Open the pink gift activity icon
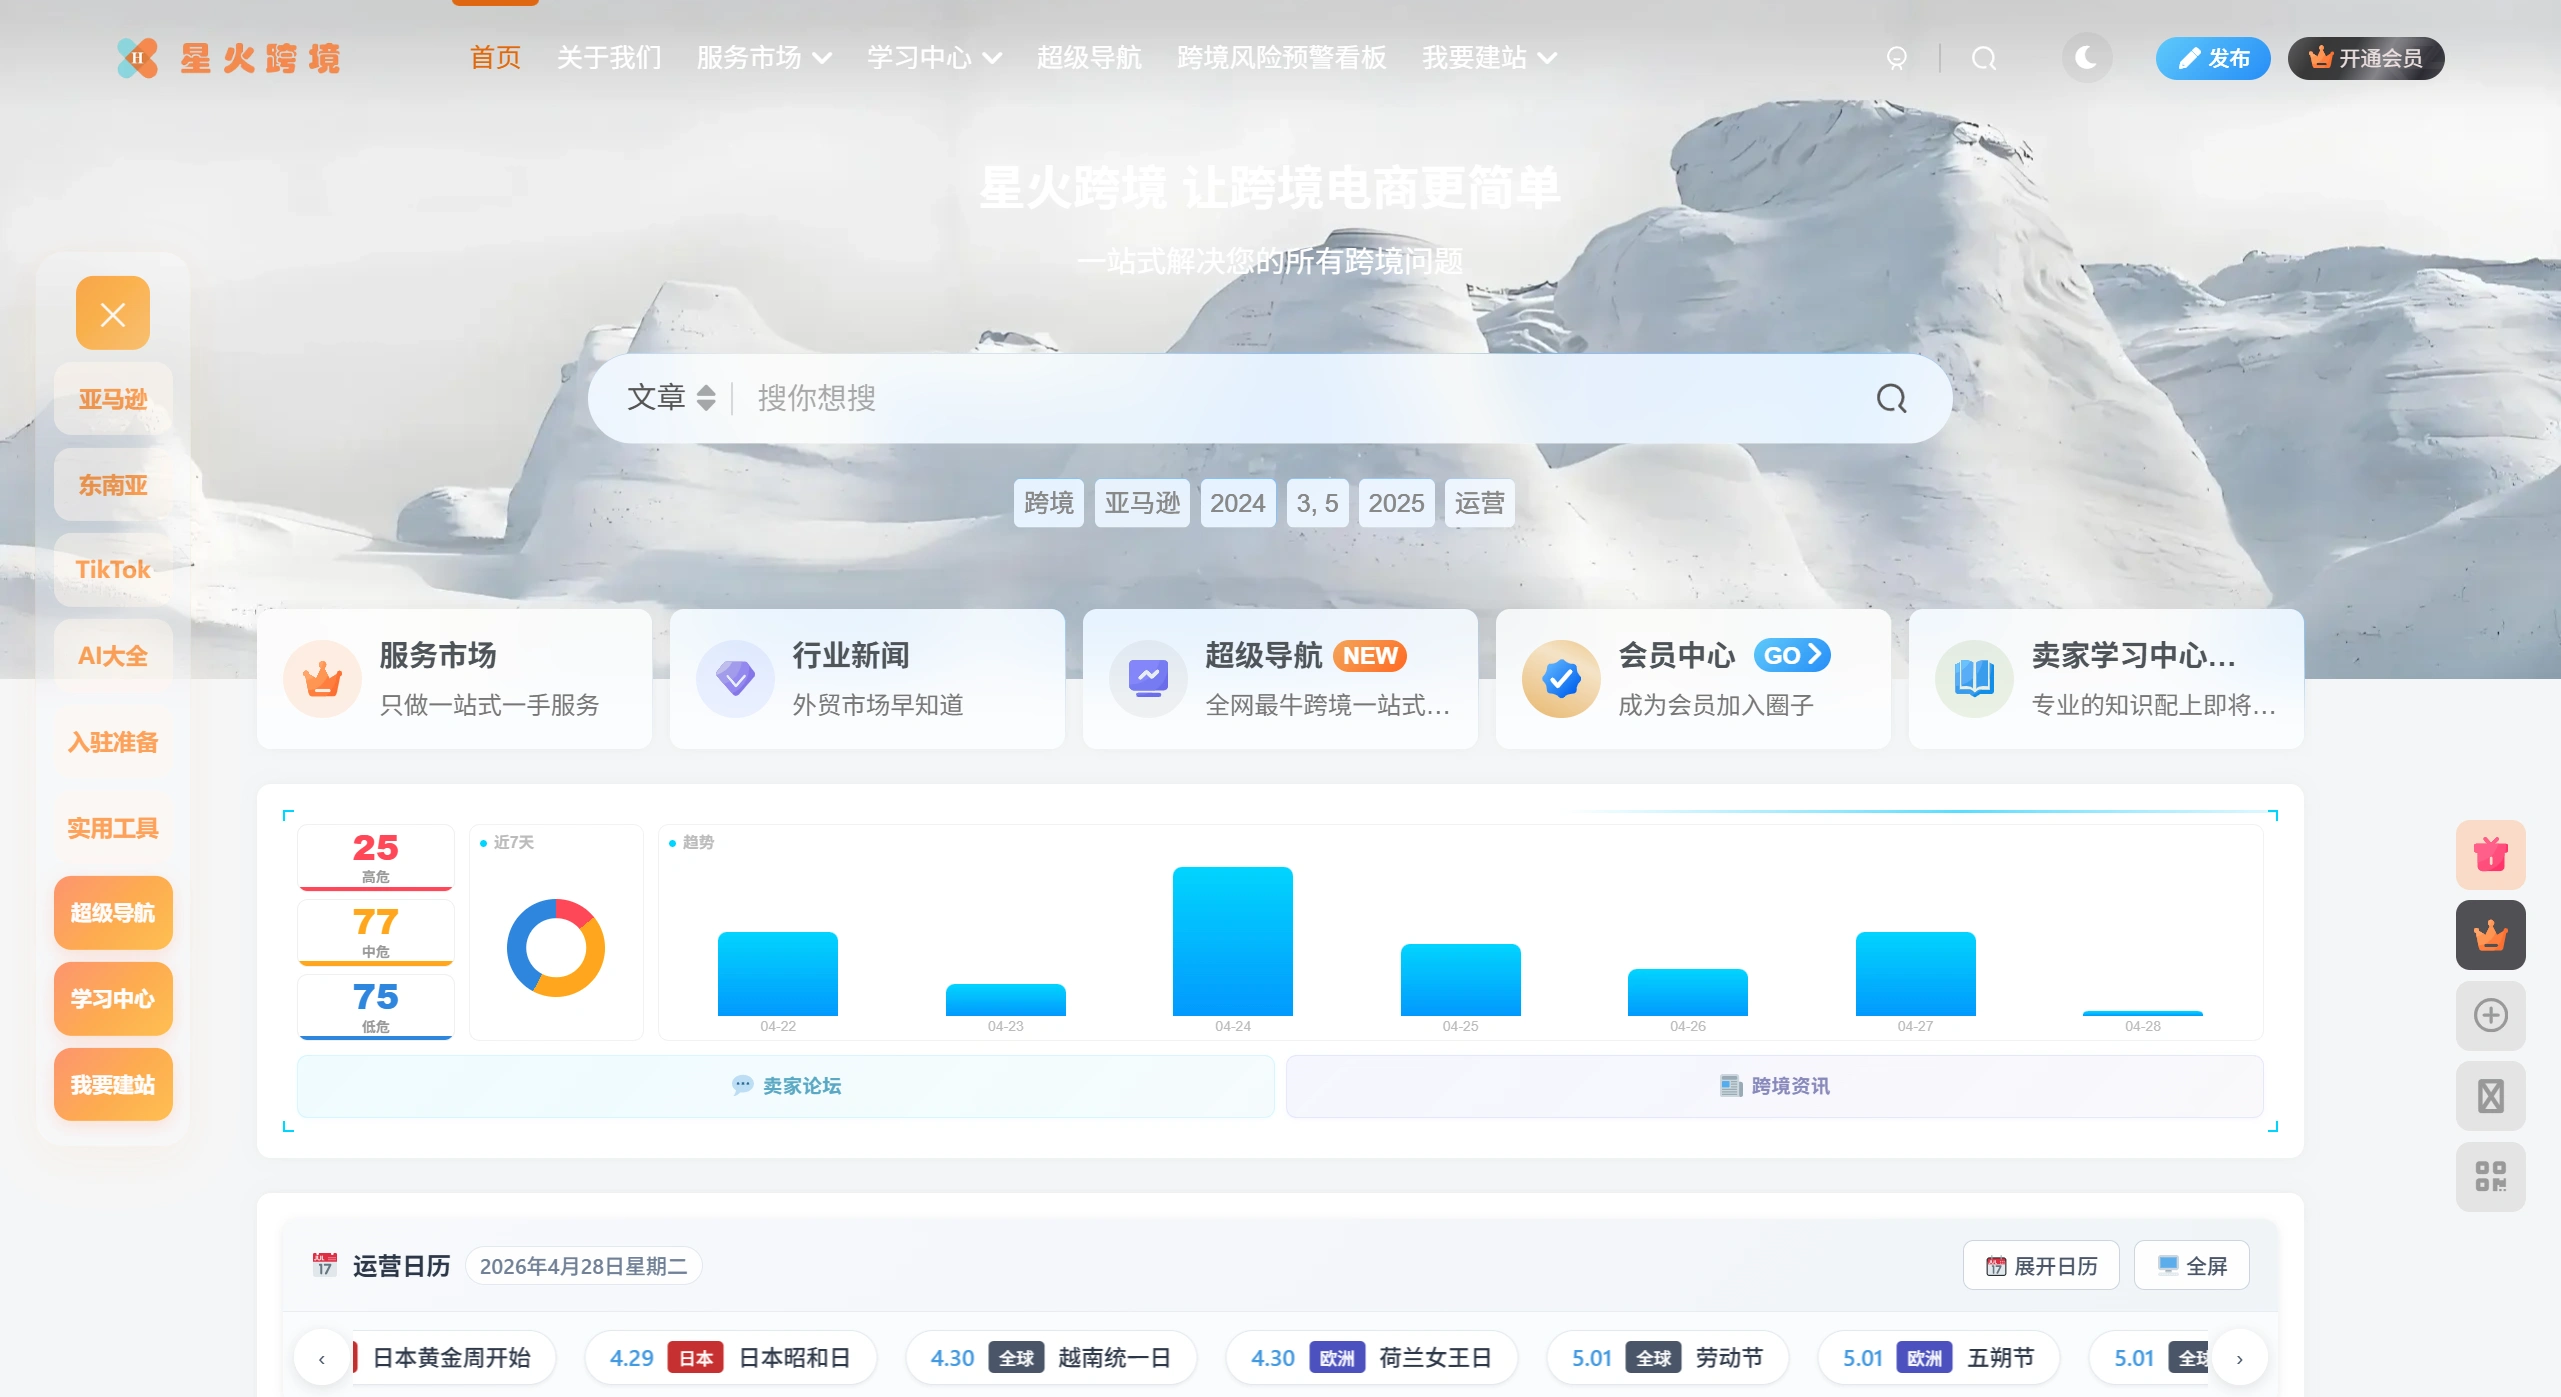The width and height of the screenshot is (2561, 1397). pyautogui.click(x=2490, y=854)
